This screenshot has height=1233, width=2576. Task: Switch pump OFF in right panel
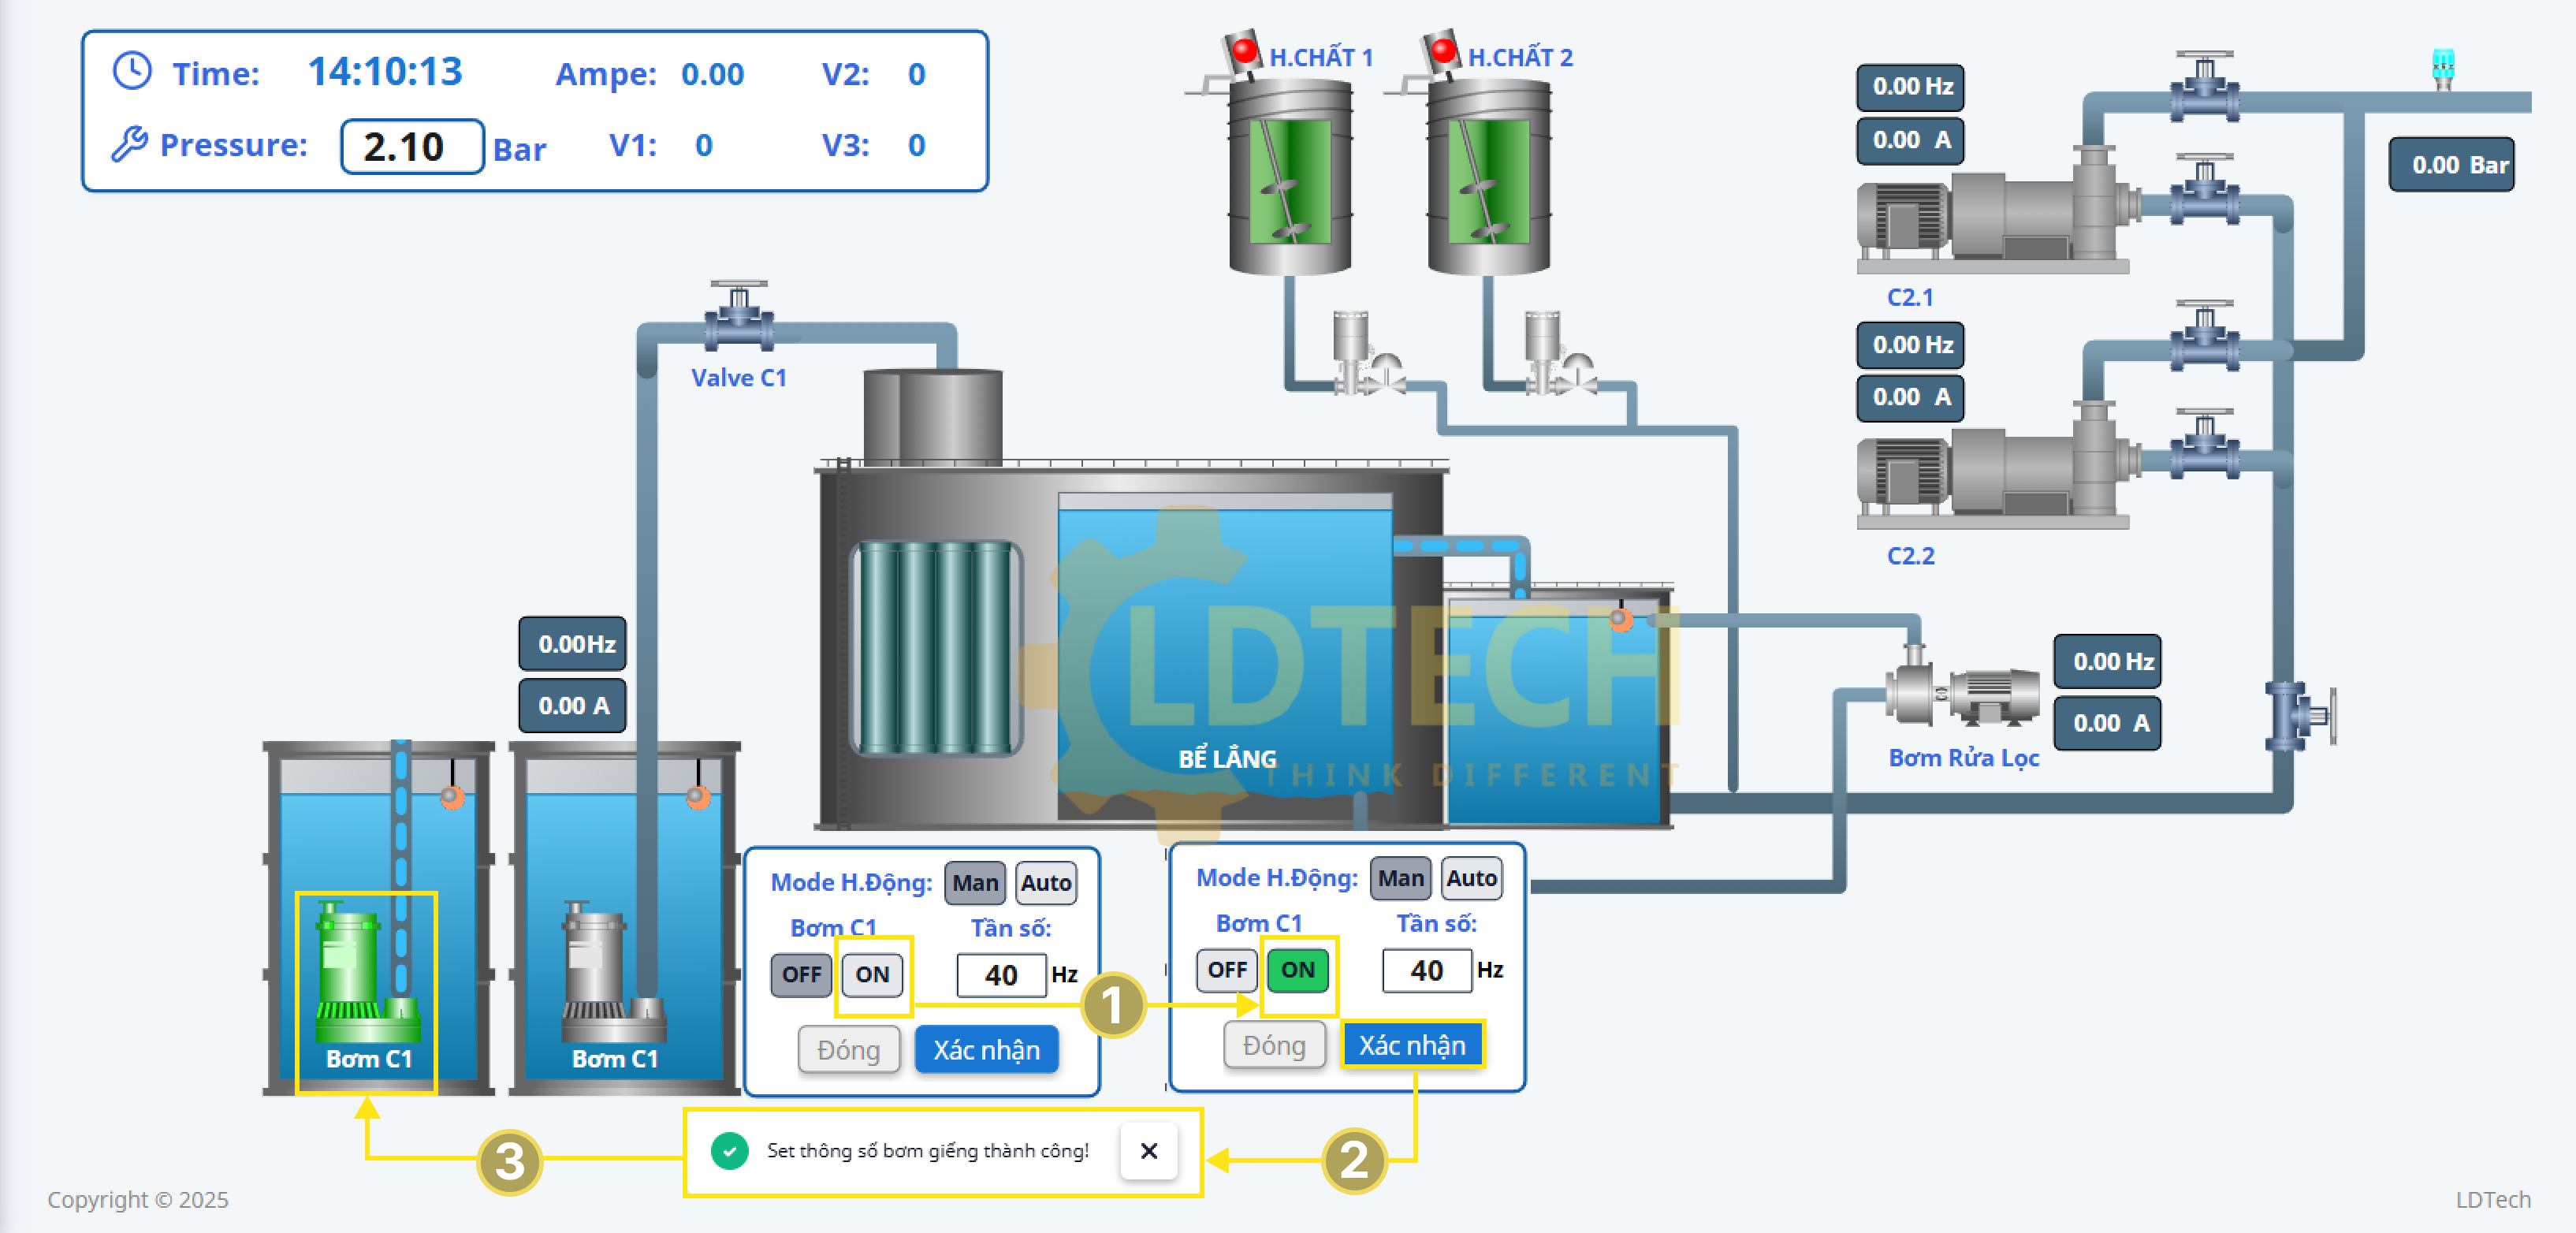1226,969
